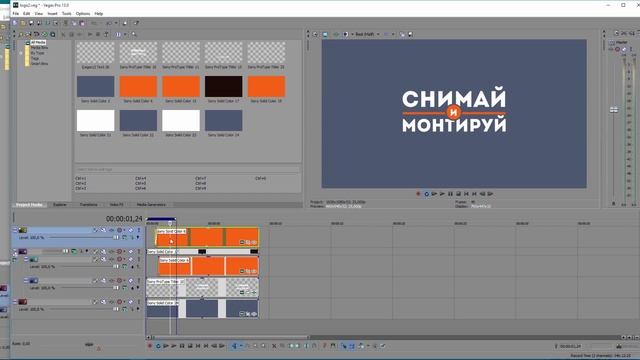Switch to the Media Generators tab
640x360 pixels.
coord(151,204)
